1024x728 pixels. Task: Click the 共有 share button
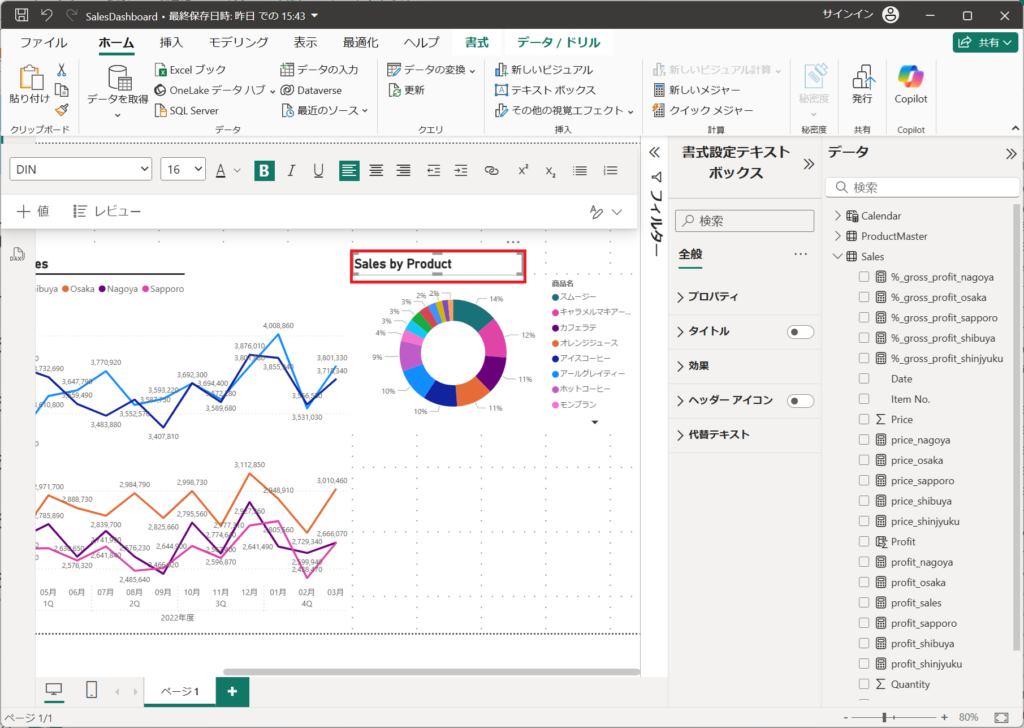(x=985, y=42)
